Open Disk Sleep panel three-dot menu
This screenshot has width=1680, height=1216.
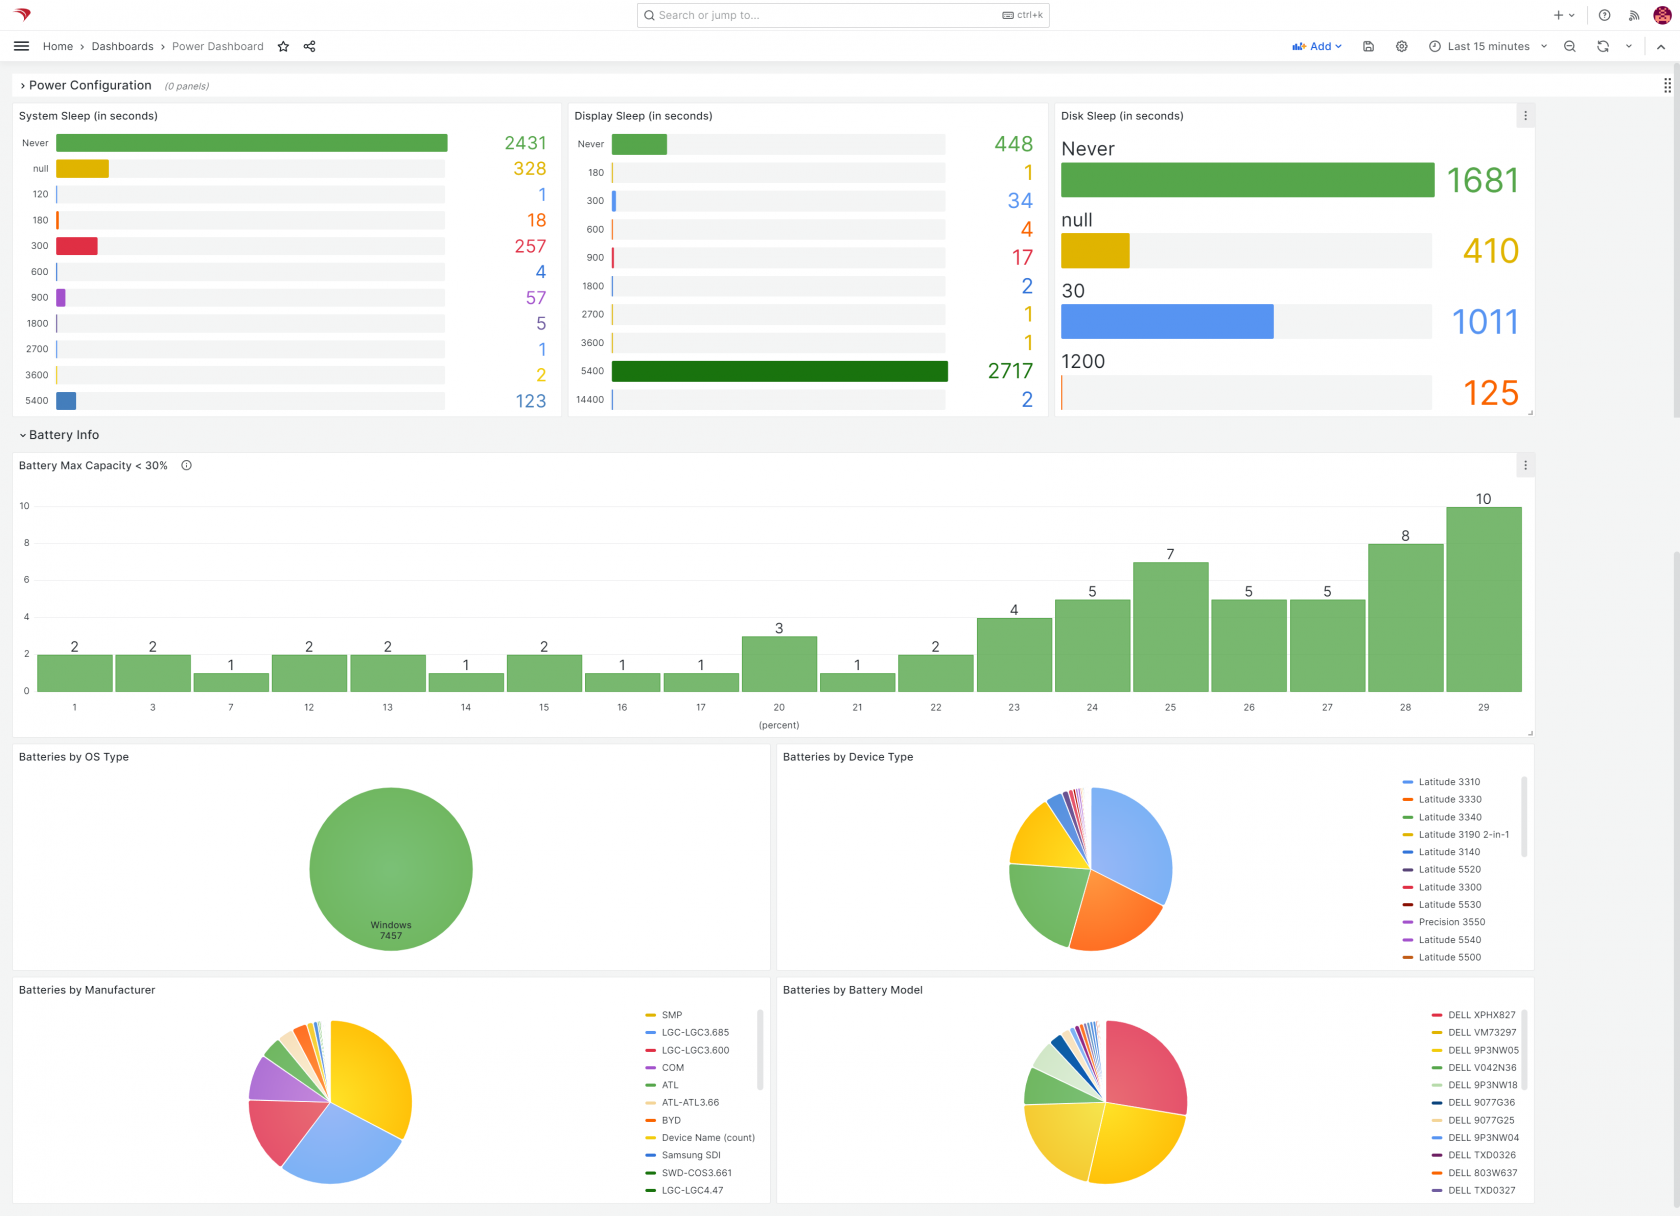tap(1525, 116)
